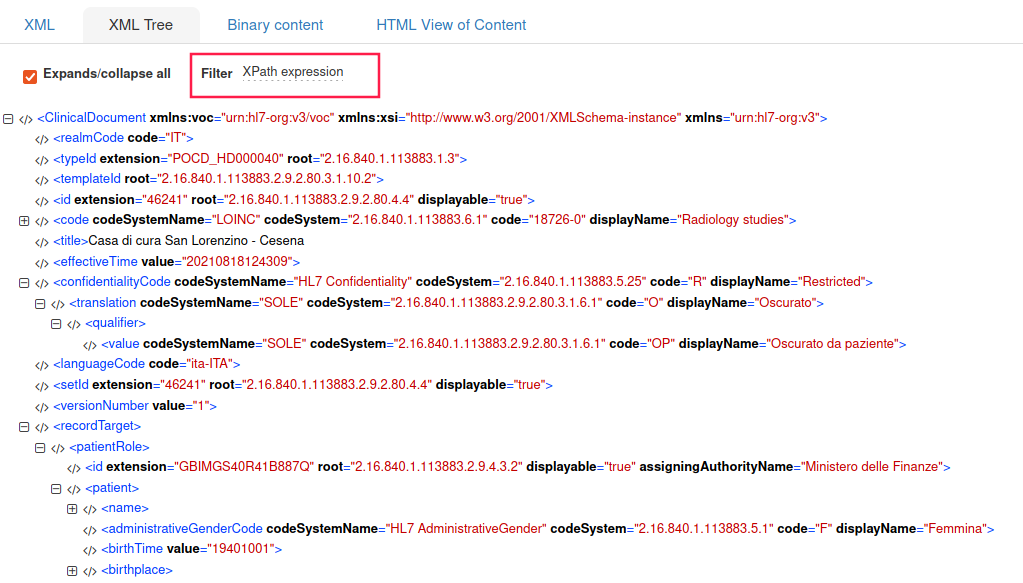This screenshot has height=583, width=1023.
Task: Collapse the recordTarget node
Action: pyautogui.click(x=25, y=427)
